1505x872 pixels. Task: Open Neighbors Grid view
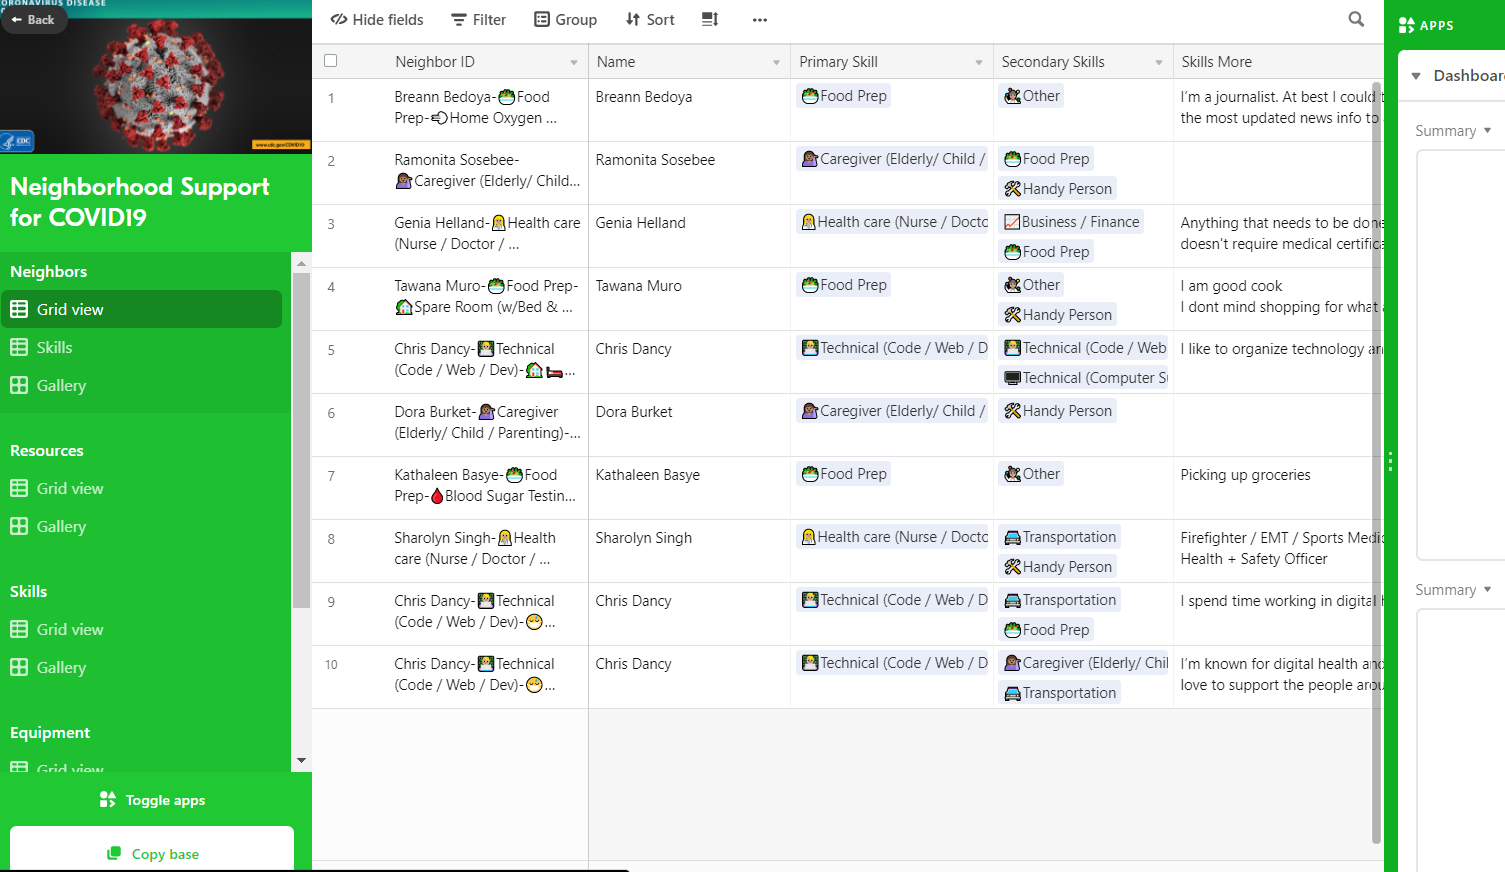(142, 309)
